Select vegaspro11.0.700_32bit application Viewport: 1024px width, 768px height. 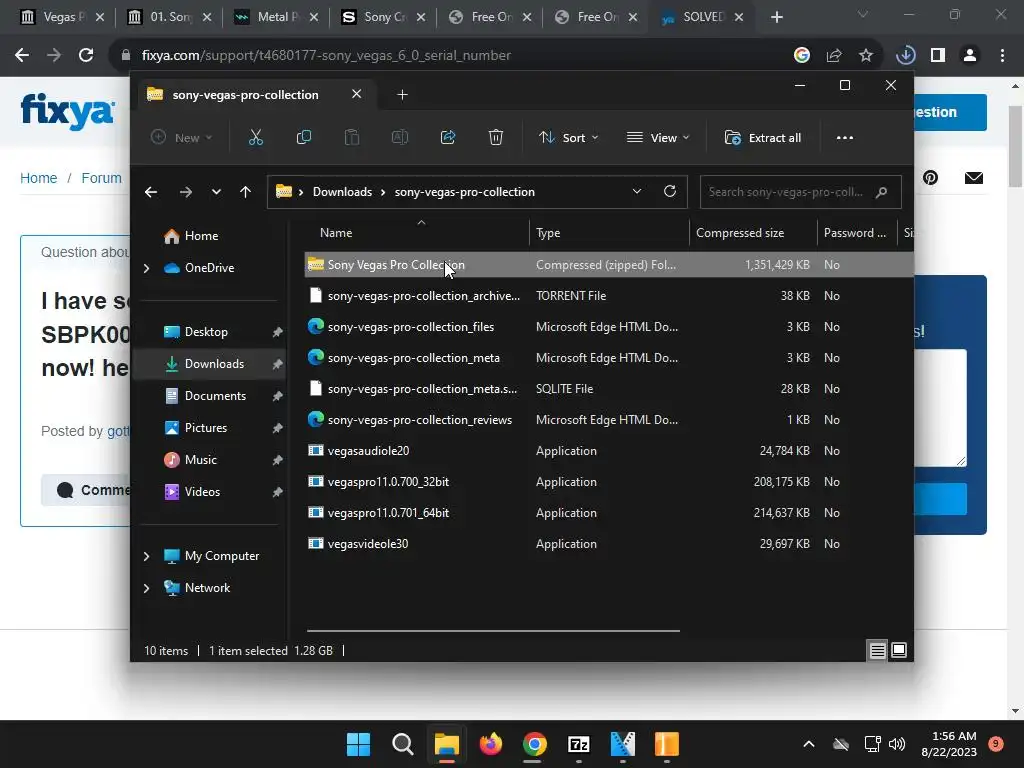pyautogui.click(x=609, y=482)
